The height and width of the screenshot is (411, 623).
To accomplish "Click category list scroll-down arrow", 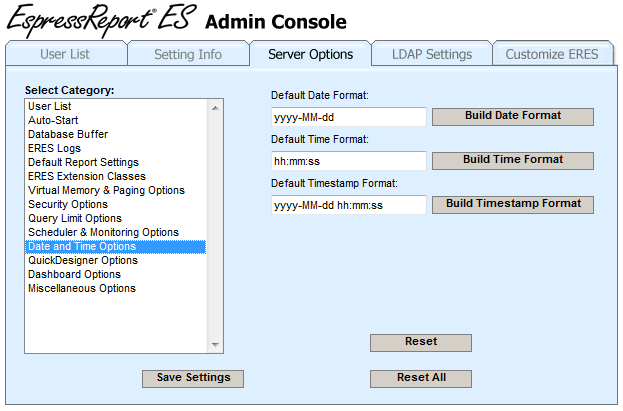I will (x=215, y=345).
